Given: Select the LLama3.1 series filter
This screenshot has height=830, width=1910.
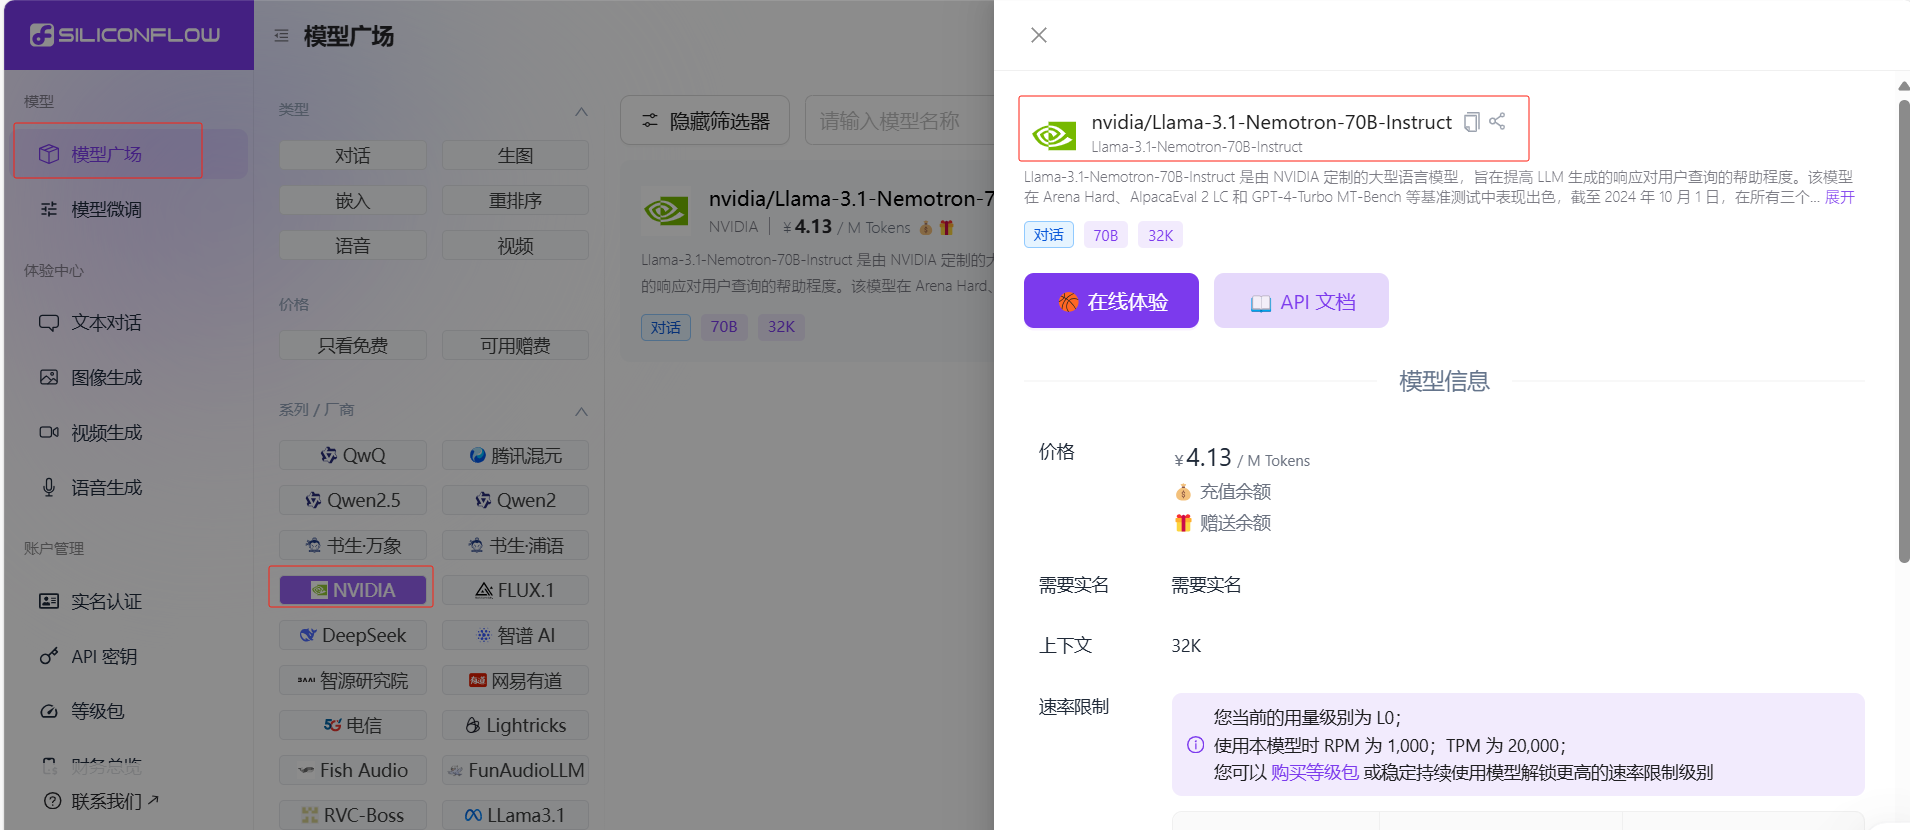Looking at the screenshot, I should pyautogui.click(x=515, y=815).
